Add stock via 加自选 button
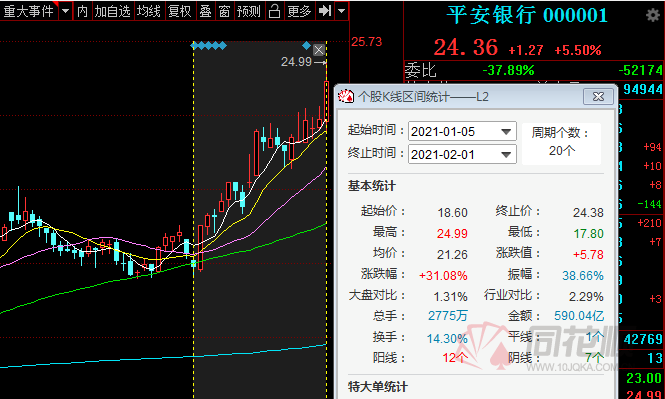This screenshot has height=399, width=665. tap(112, 11)
